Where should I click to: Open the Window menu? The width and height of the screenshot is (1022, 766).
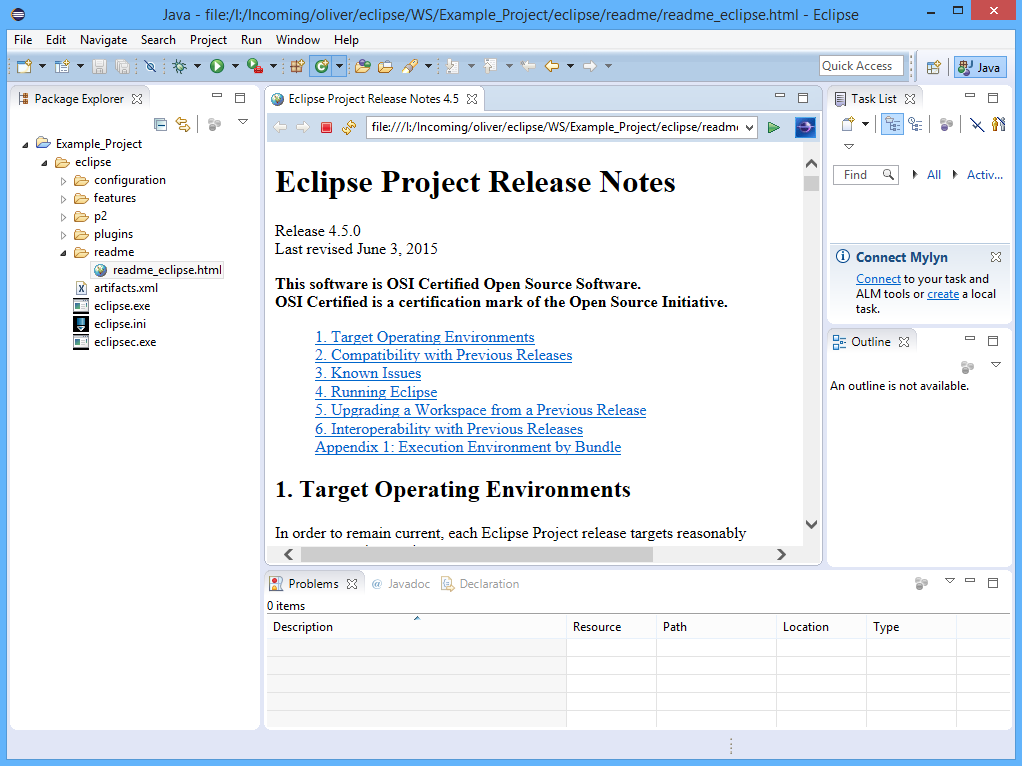point(298,40)
